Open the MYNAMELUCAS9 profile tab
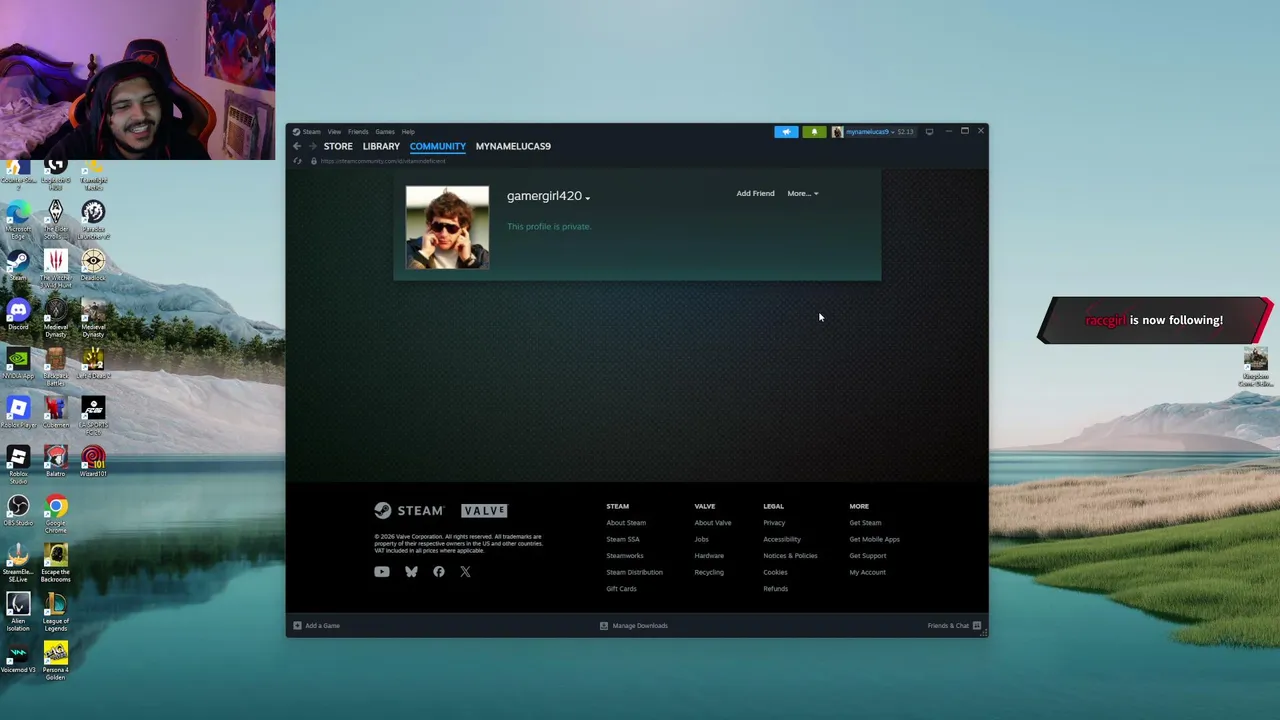1280x720 pixels. coord(513,146)
